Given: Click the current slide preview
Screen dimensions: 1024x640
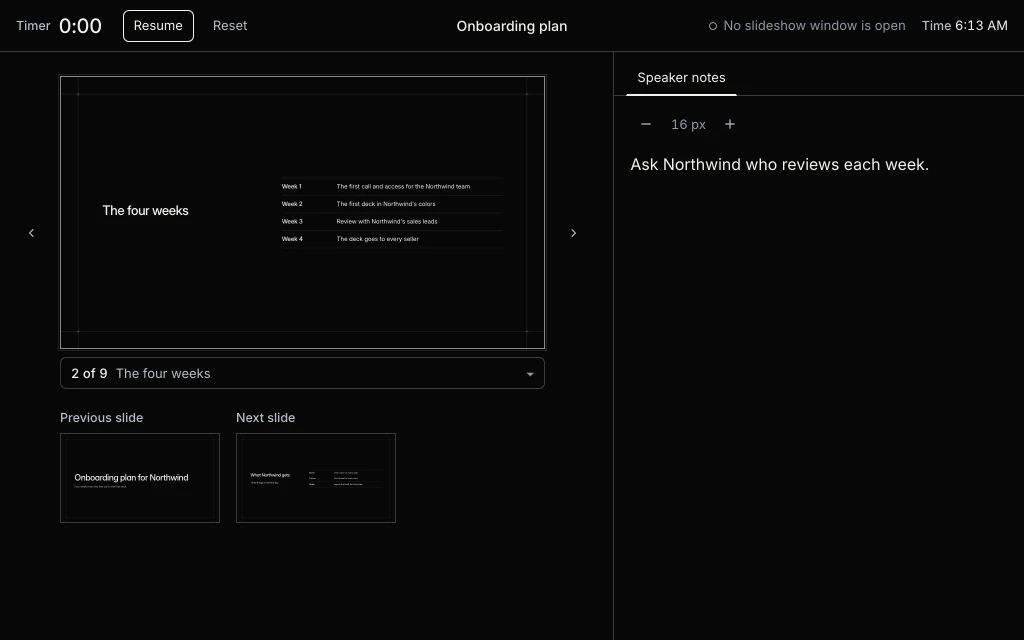Looking at the screenshot, I should (x=302, y=213).
